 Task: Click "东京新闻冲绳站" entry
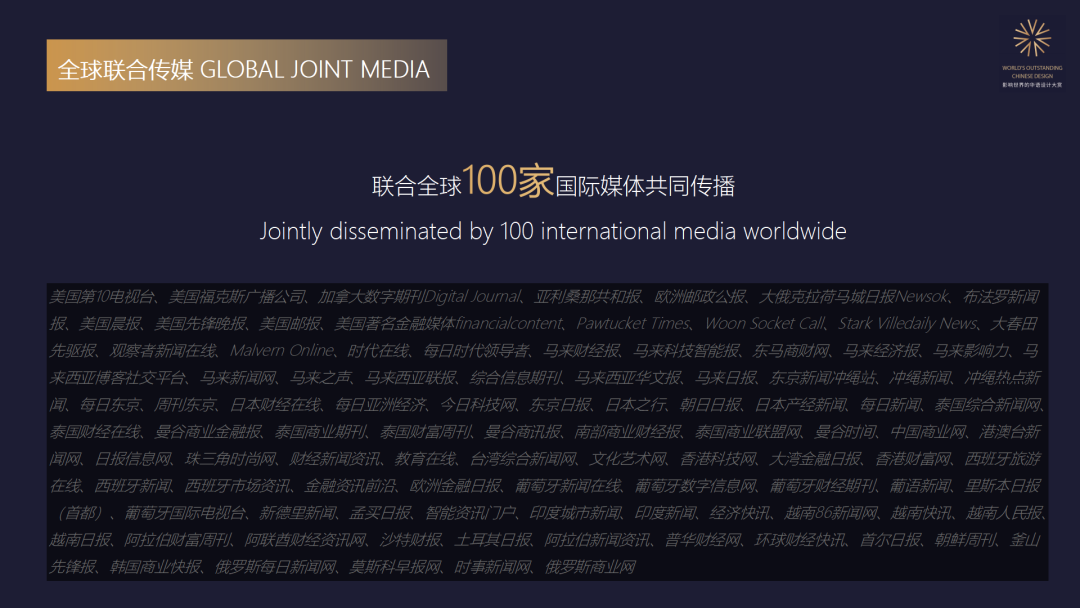[x=822, y=378]
